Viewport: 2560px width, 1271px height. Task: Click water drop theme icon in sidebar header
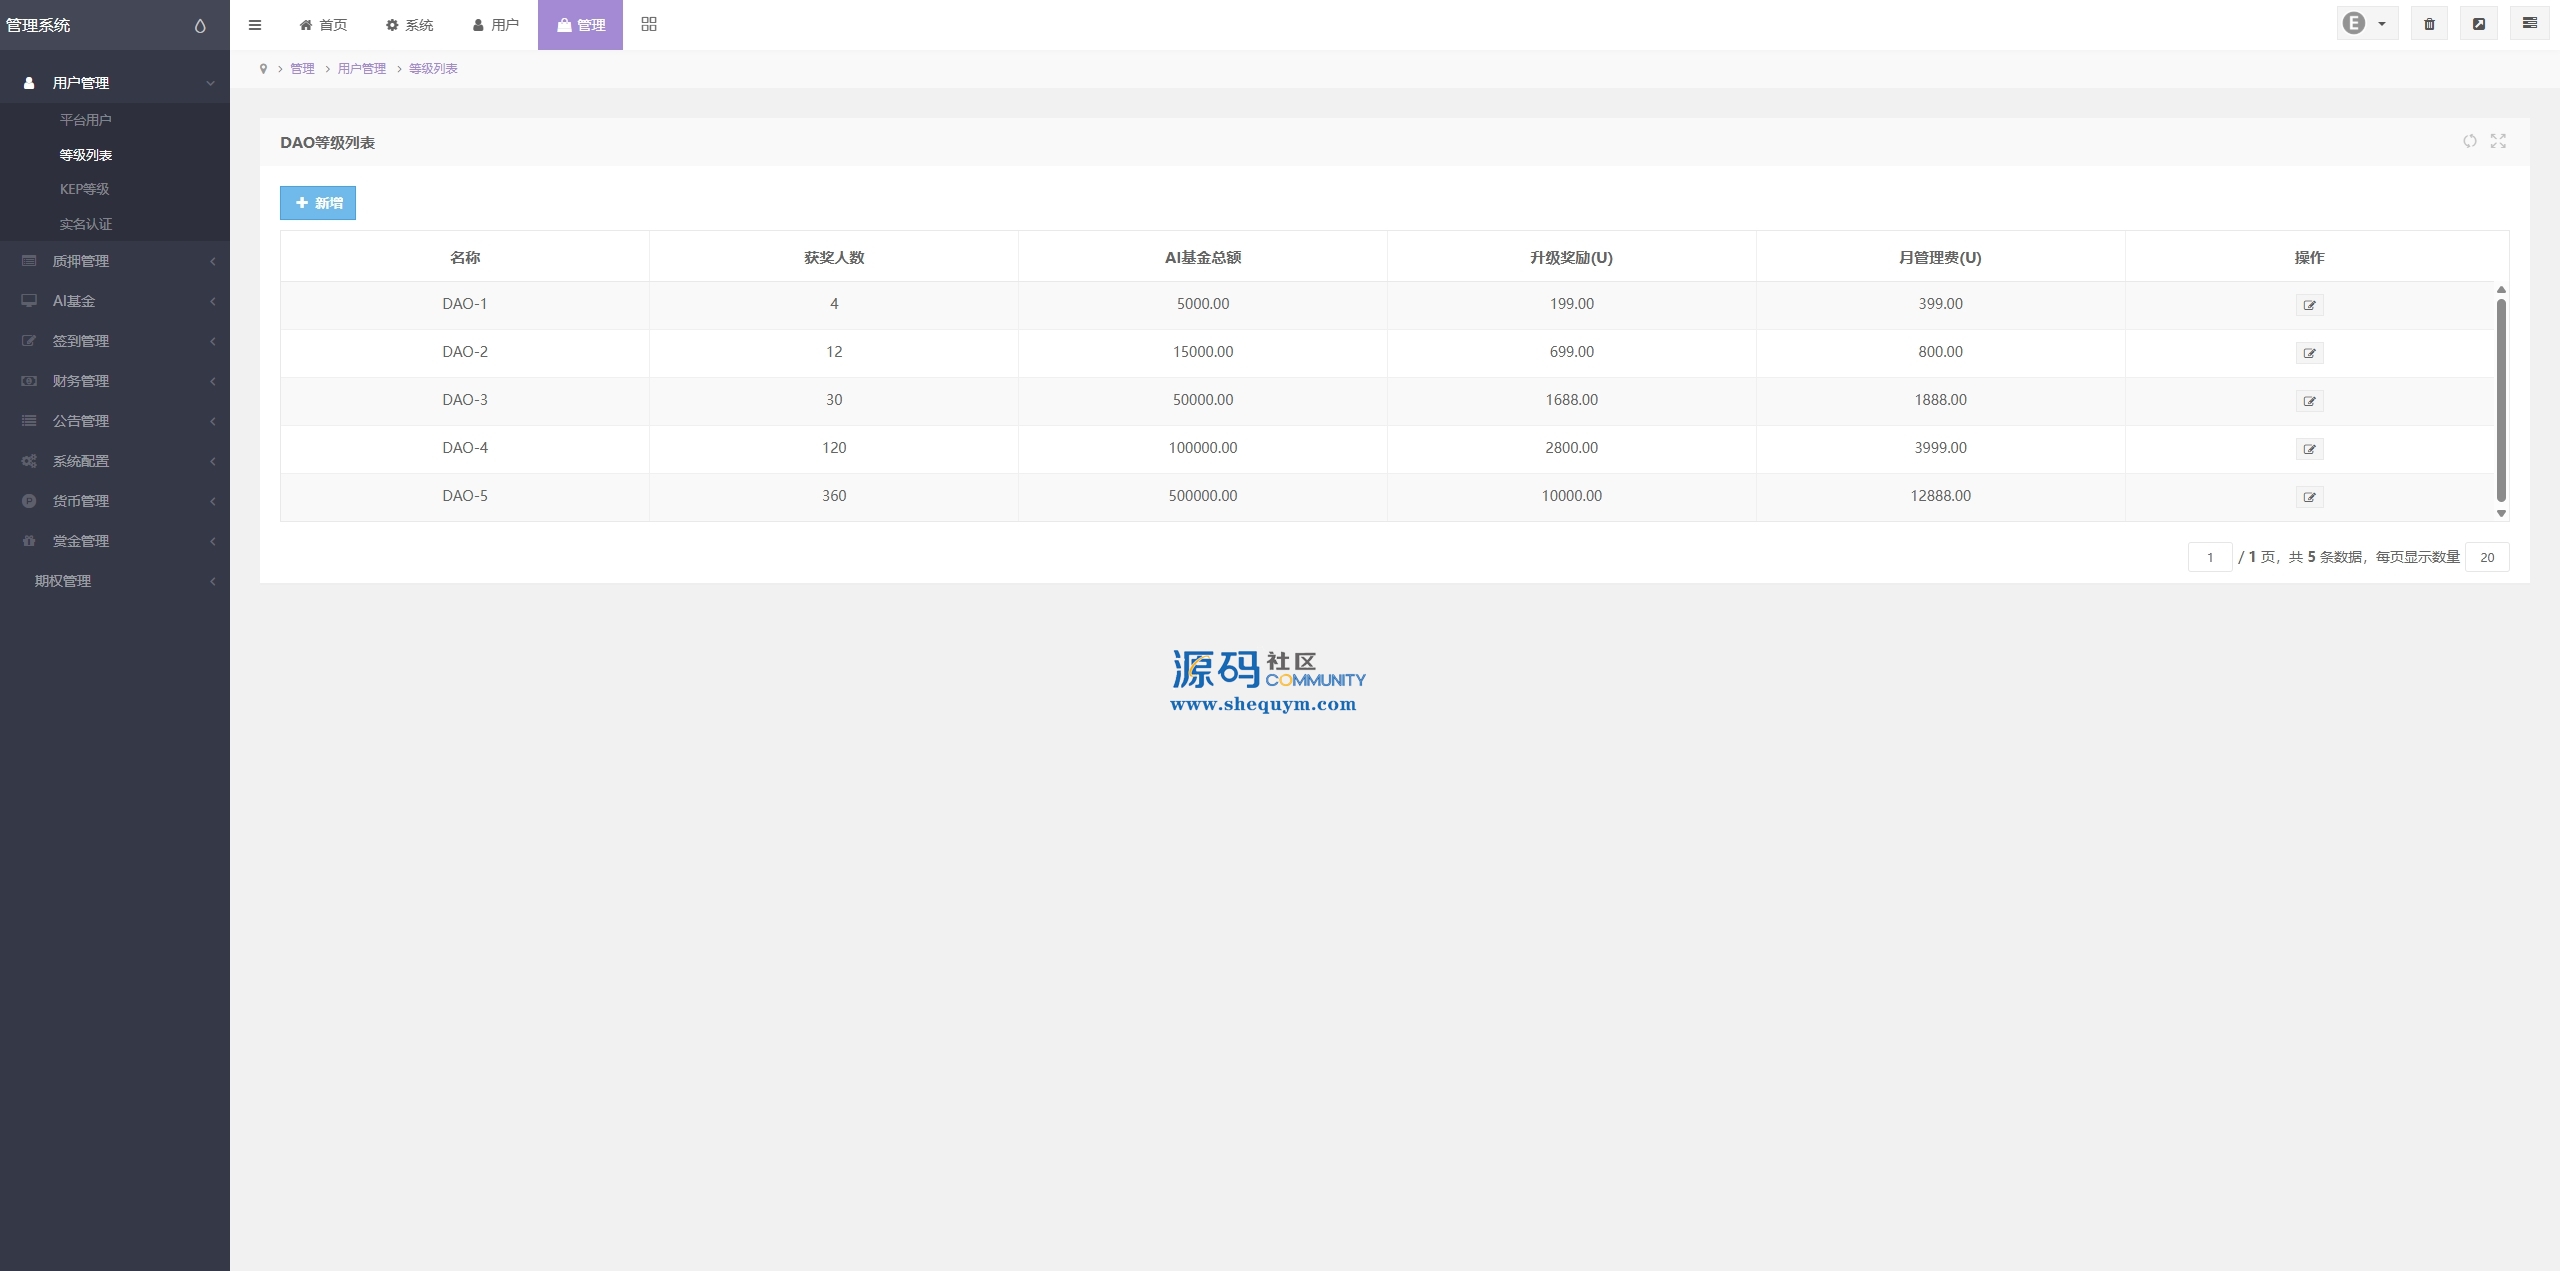pyautogui.click(x=200, y=26)
